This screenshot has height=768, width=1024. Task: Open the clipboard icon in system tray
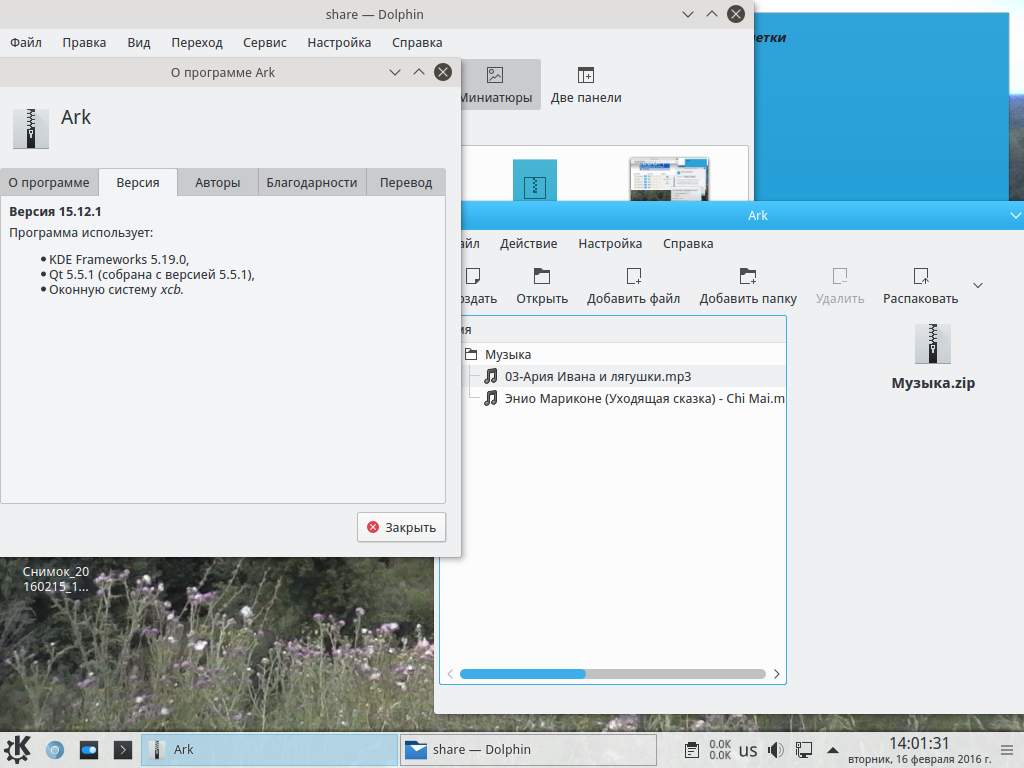click(691, 750)
